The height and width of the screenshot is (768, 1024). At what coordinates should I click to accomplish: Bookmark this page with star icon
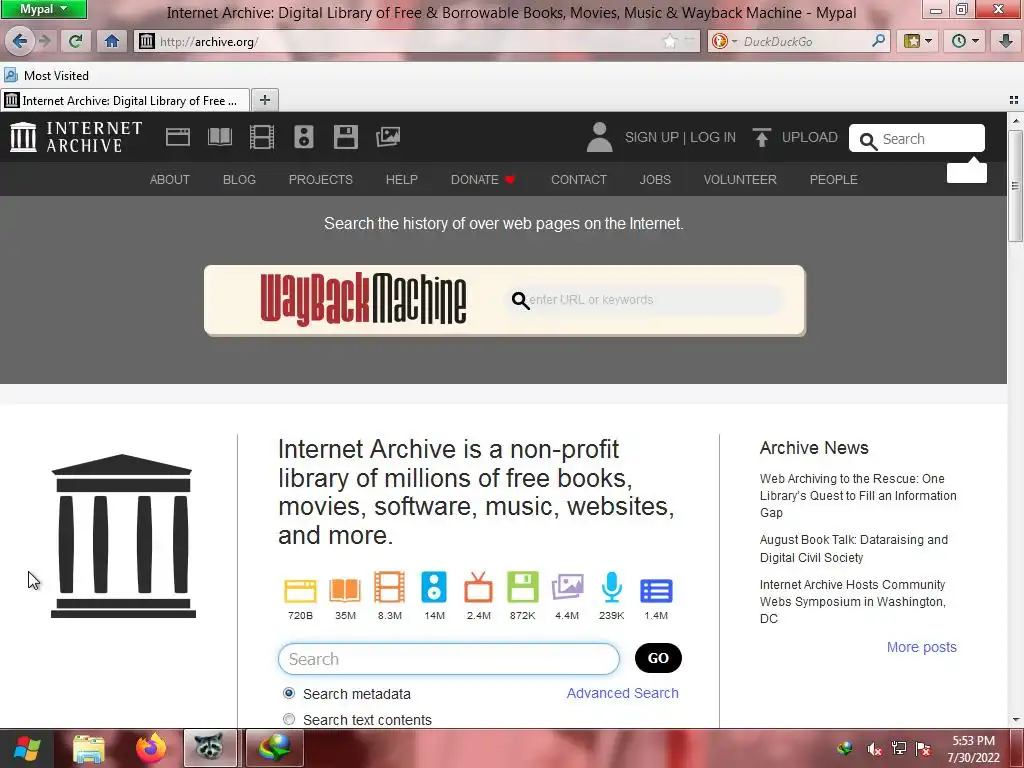point(670,42)
